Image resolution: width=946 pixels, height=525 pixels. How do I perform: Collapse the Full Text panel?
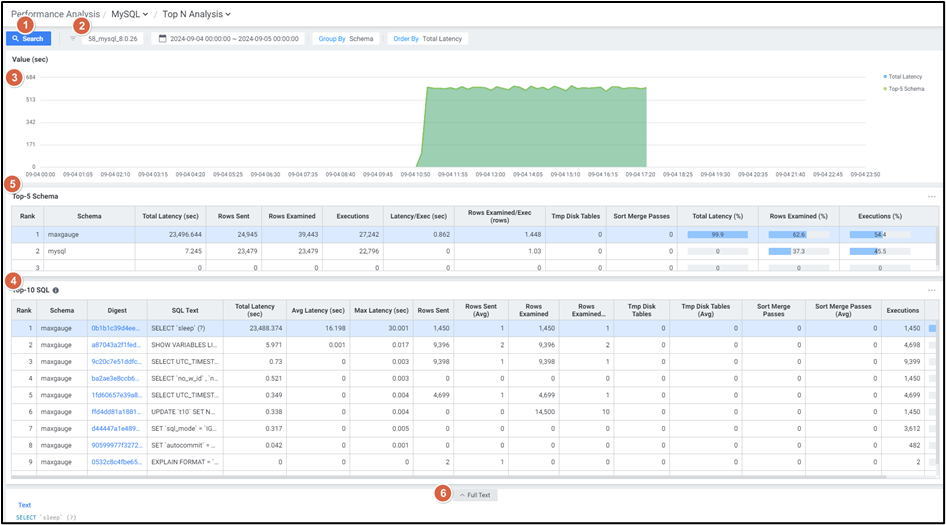[x=474, y=495]
